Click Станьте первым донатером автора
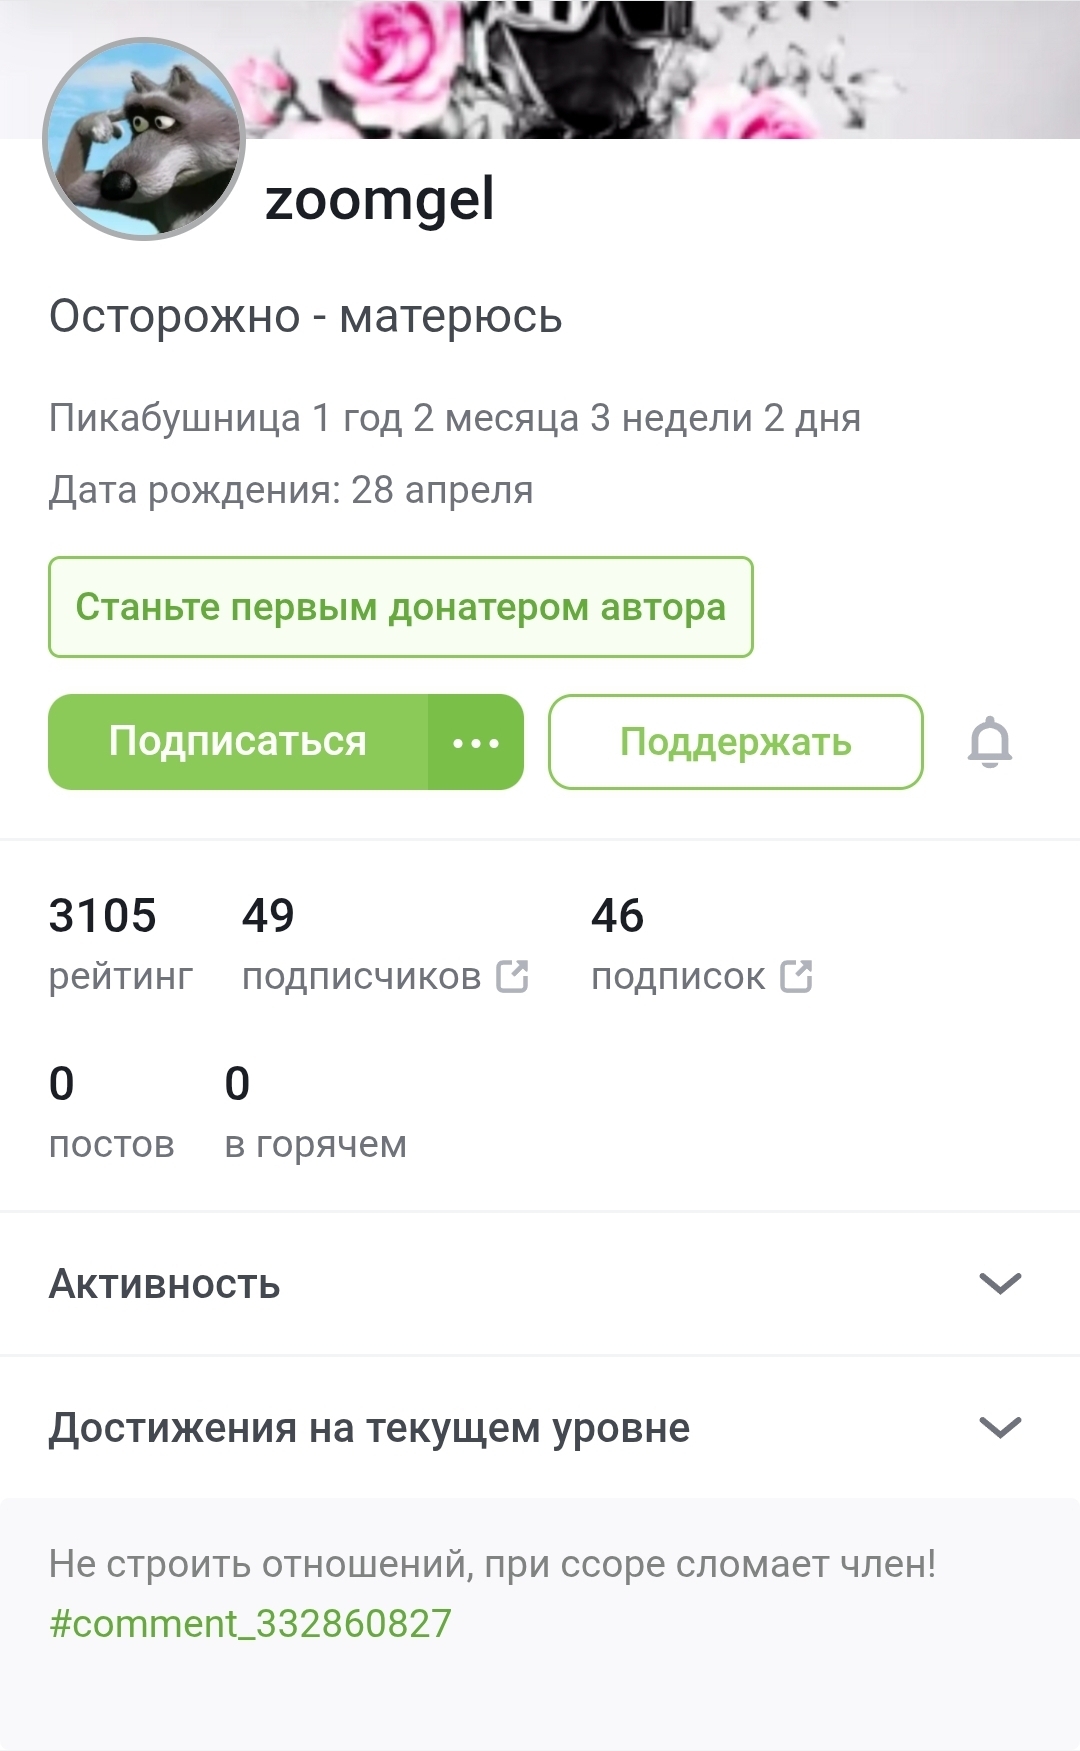 click(400, 607)
